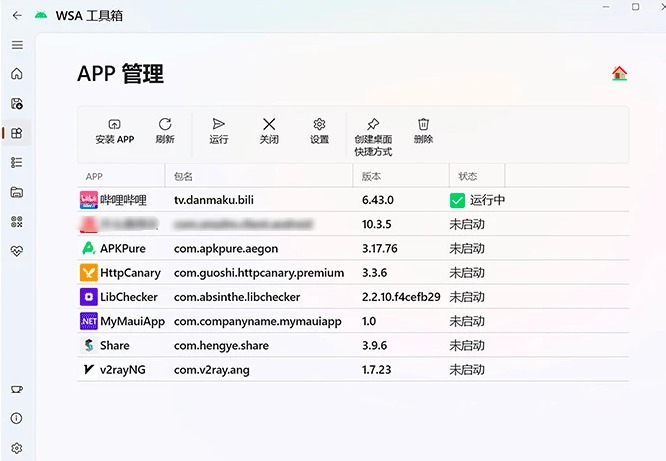Toggle the green 运行中 checkbox
This screenshot has height=461, width=666.
tap(457, 200)
